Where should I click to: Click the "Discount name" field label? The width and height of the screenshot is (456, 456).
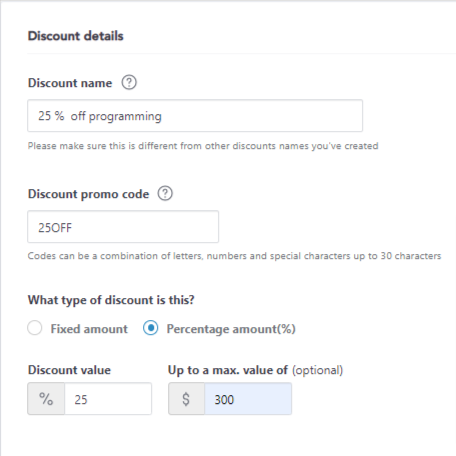pos(70,83)
